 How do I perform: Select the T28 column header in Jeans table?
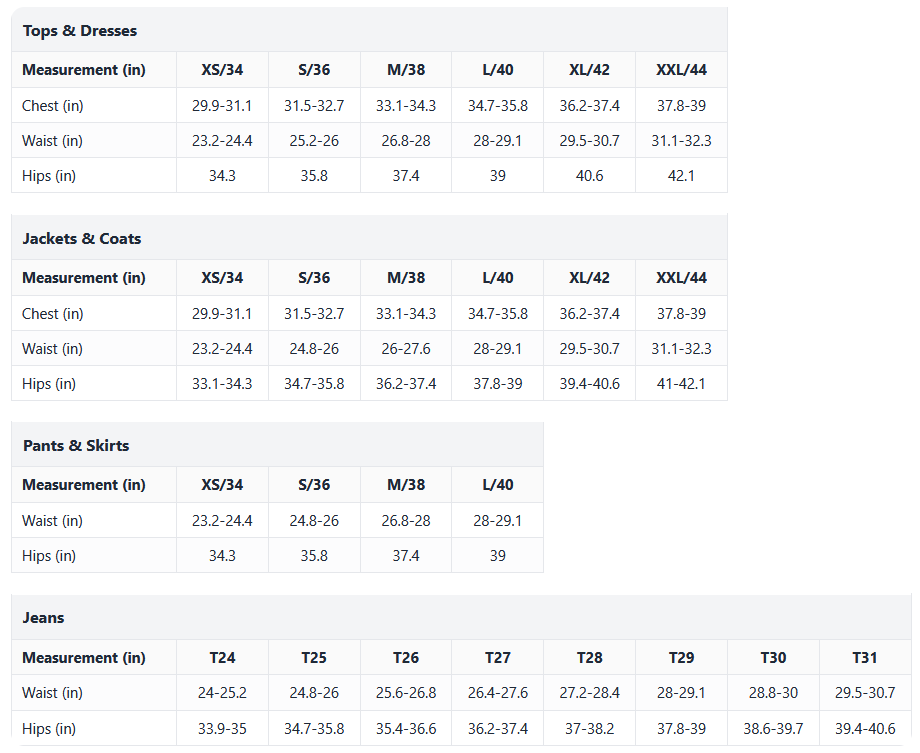pos(589,657)
